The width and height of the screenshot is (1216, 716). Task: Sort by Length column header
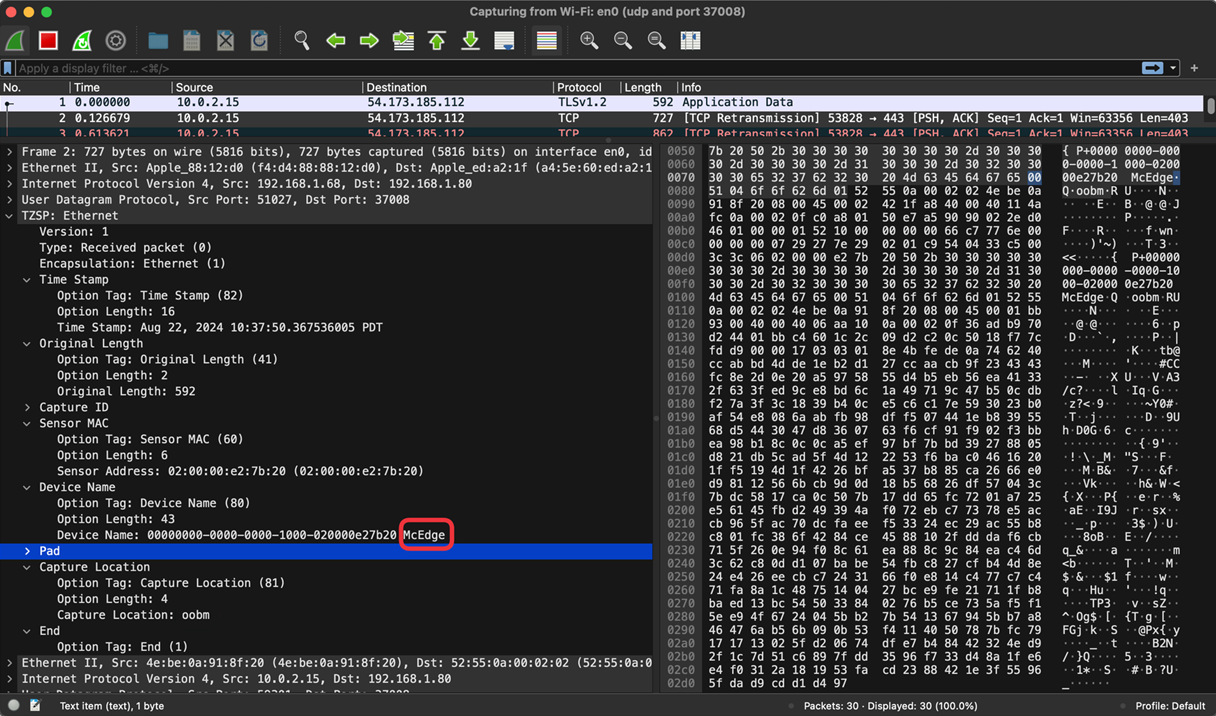click(x=647, y=87)
